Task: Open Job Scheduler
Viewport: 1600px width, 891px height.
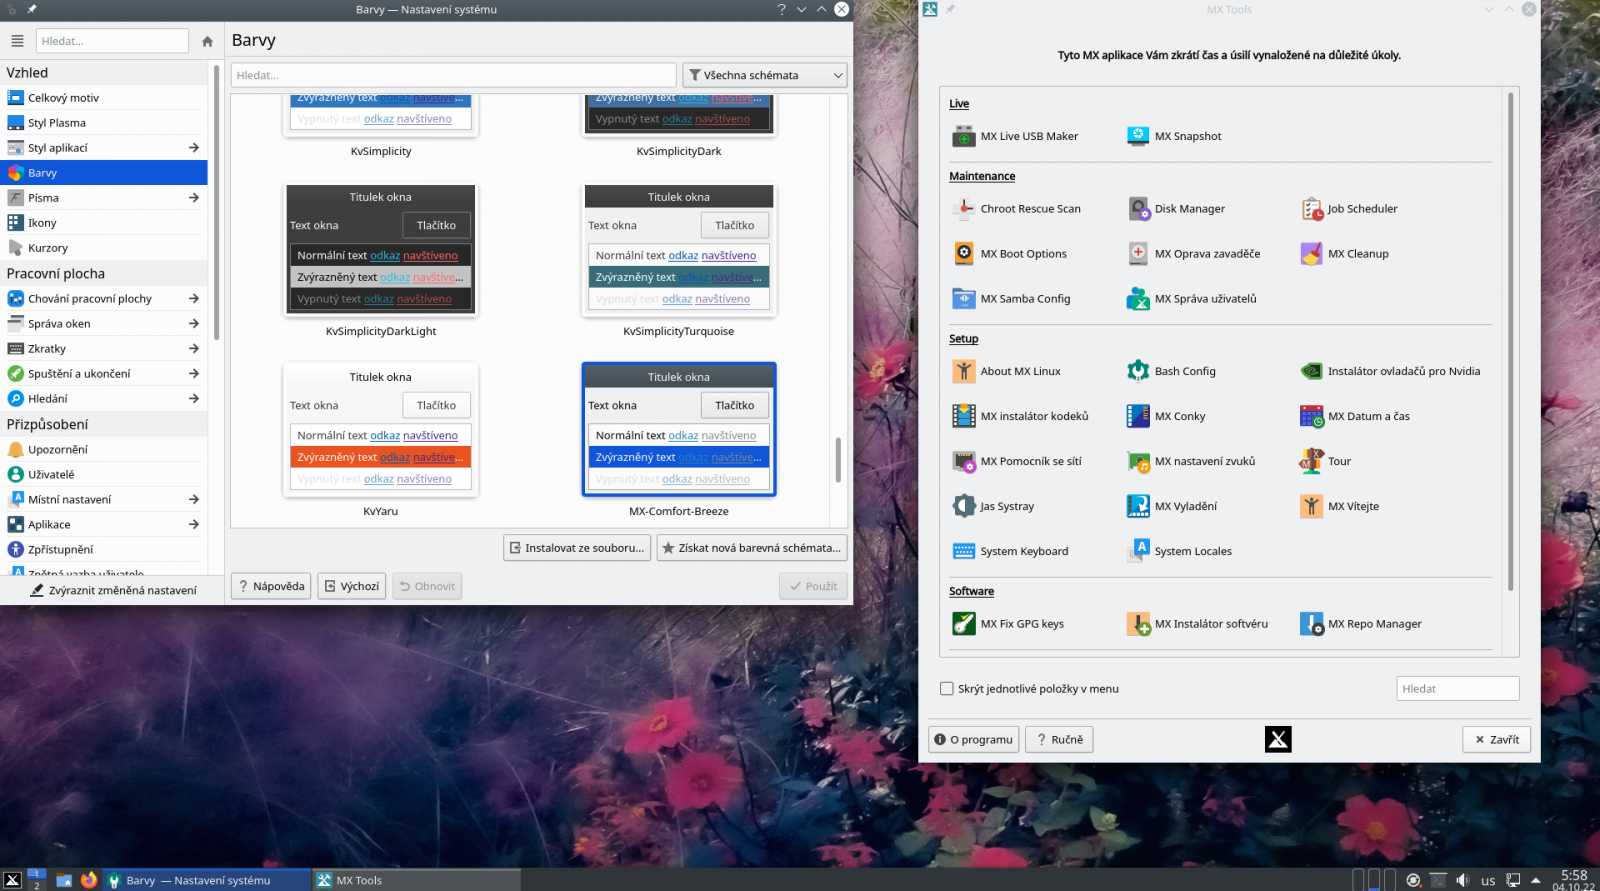Action: (x=1349, y=209)
